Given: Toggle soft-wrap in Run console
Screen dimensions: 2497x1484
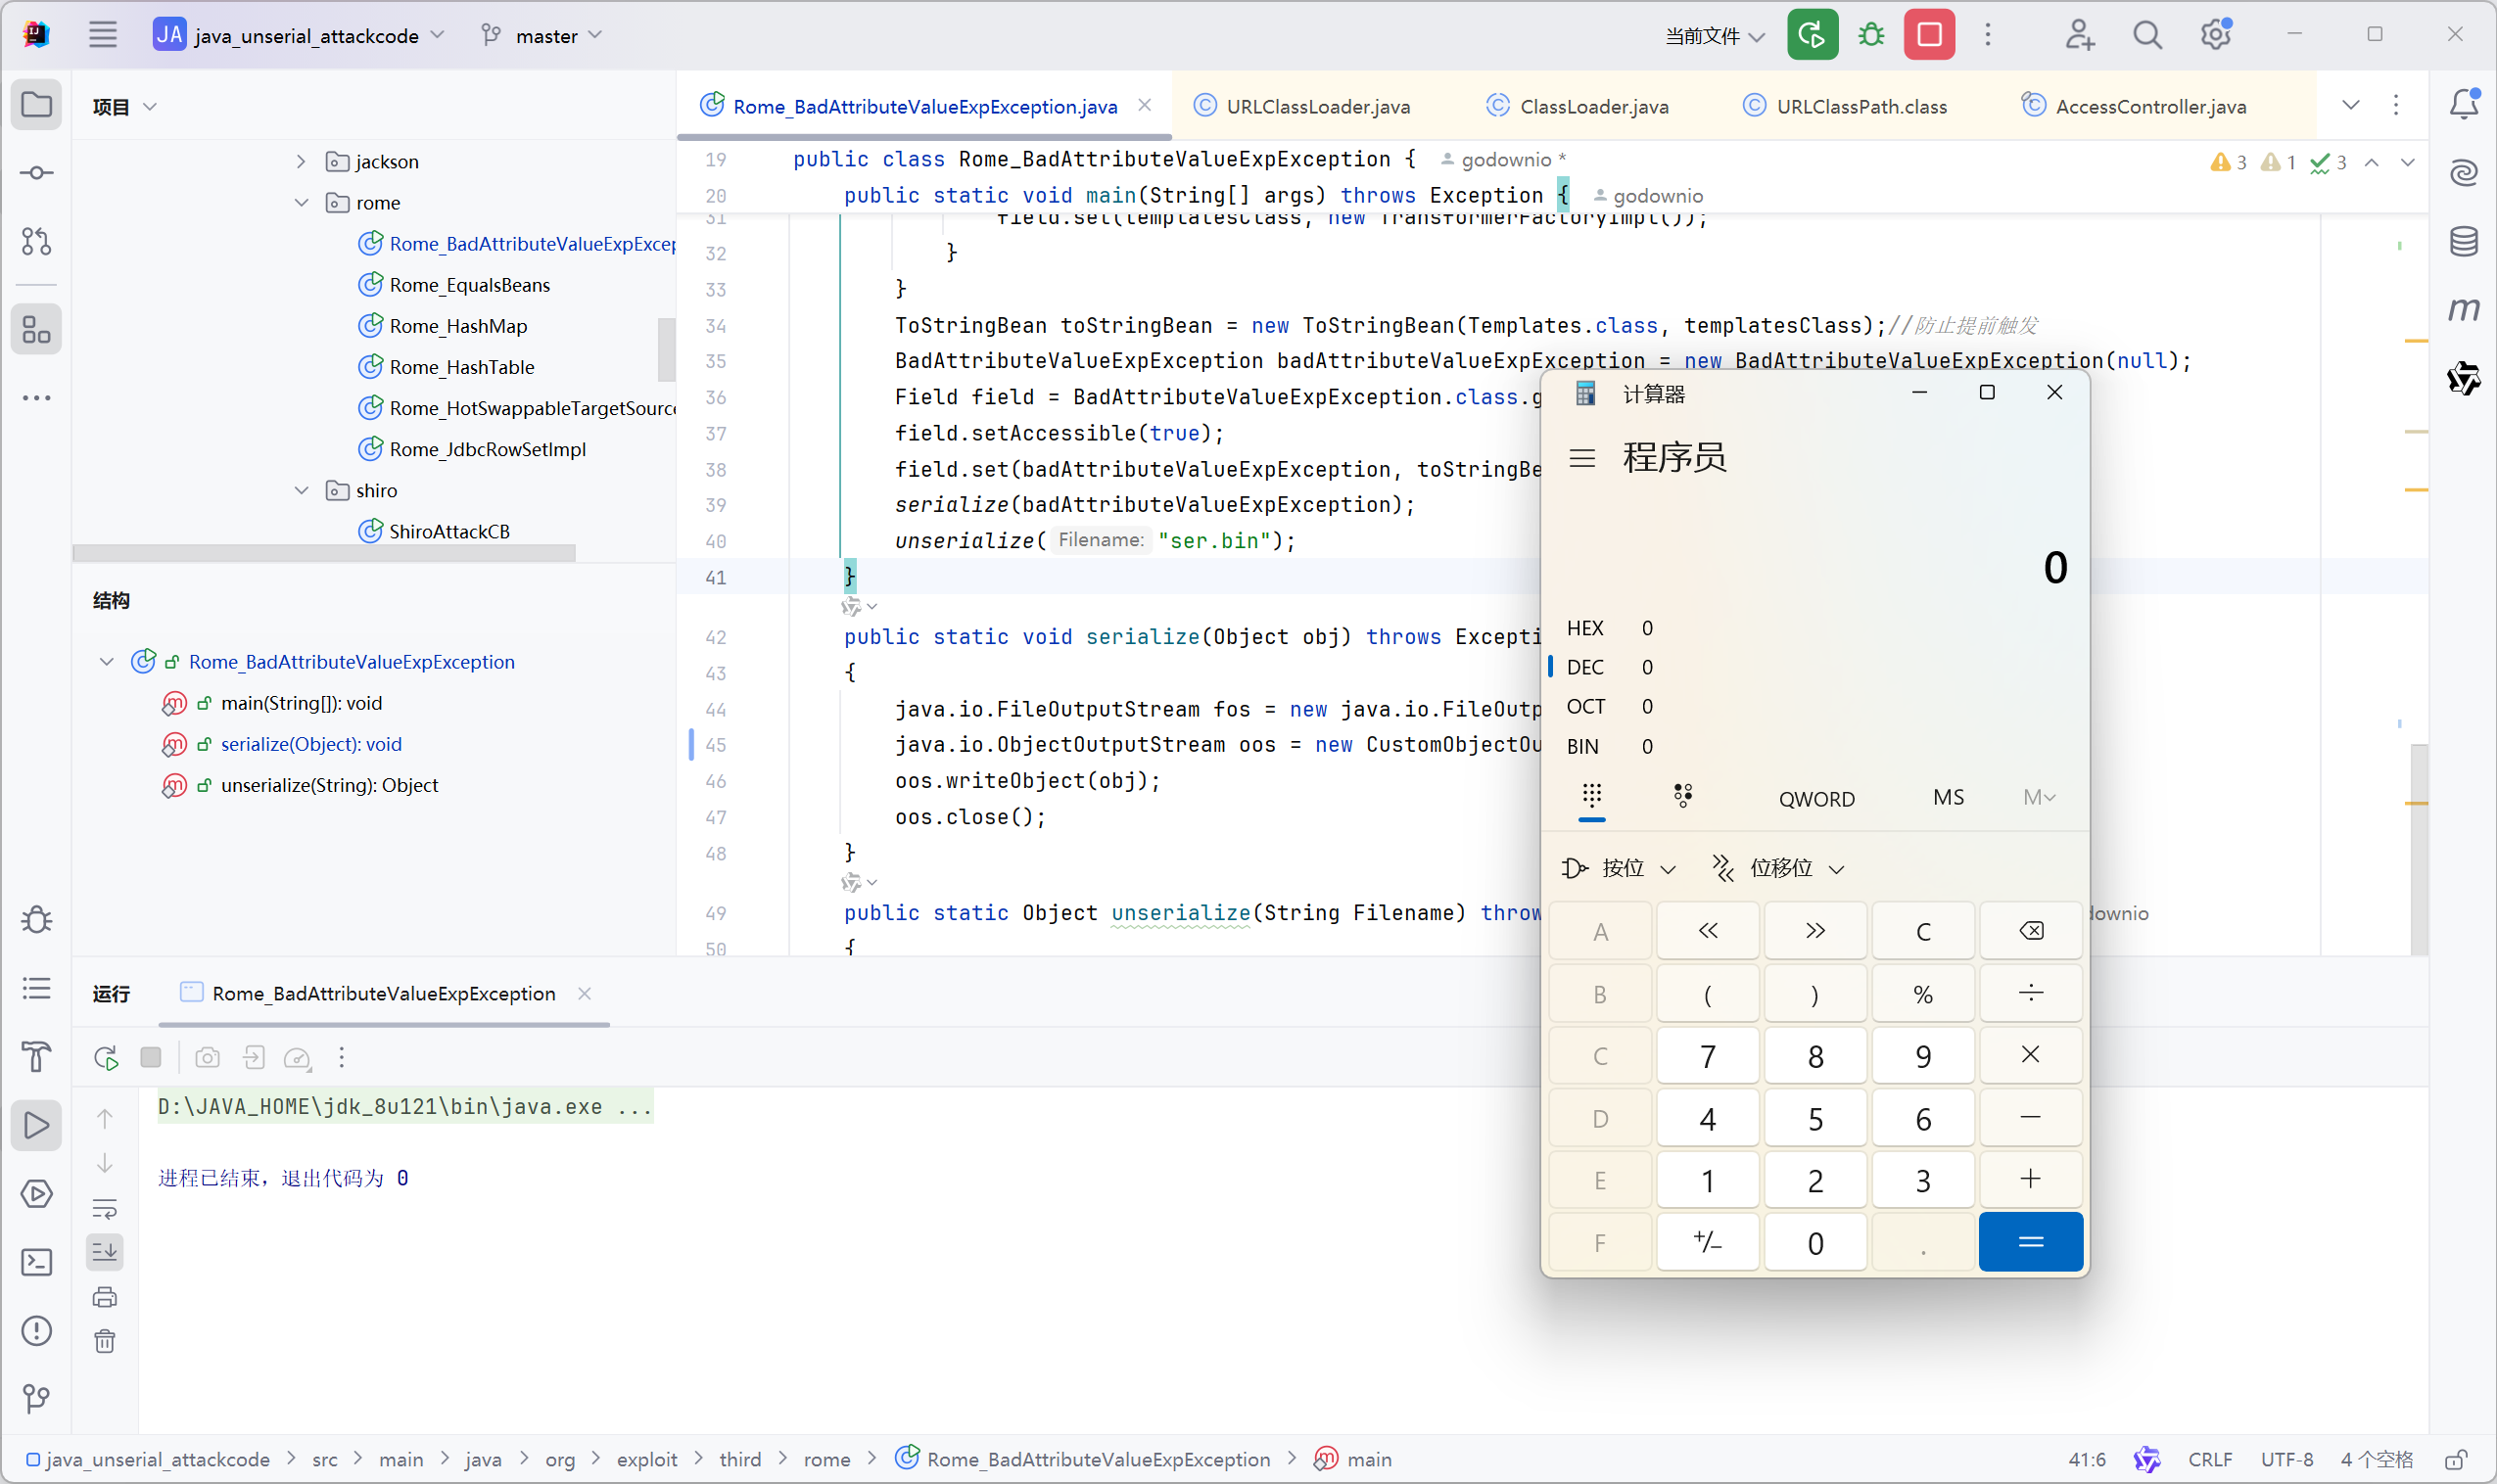Looking at the screenshot, I should point(105,1208).
